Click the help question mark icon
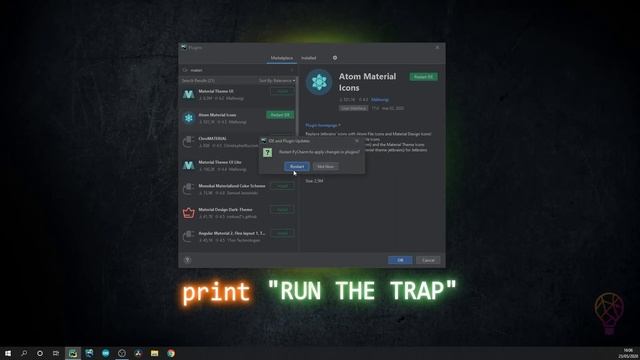The image size is (640, 360). pos(187,260)
